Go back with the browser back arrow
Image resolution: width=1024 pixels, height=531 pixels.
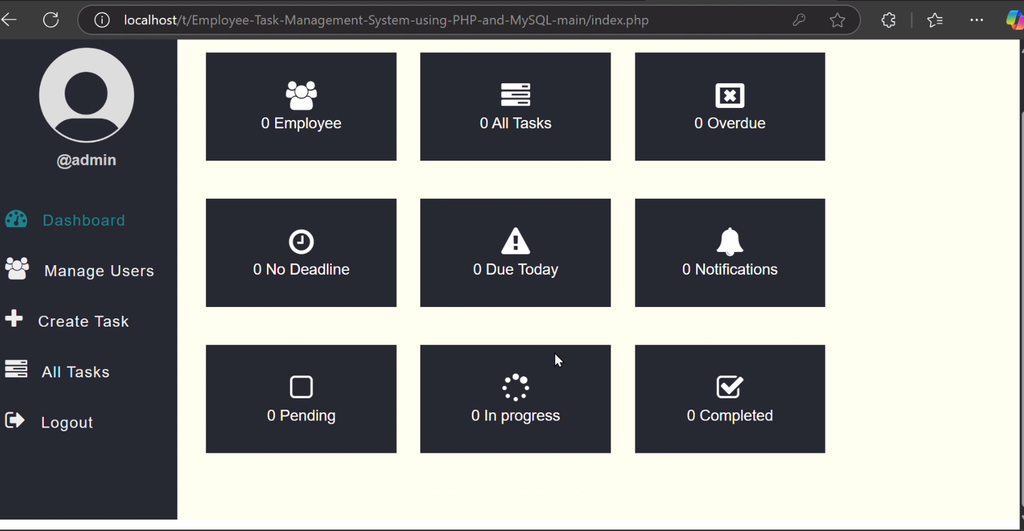(9, 20)
